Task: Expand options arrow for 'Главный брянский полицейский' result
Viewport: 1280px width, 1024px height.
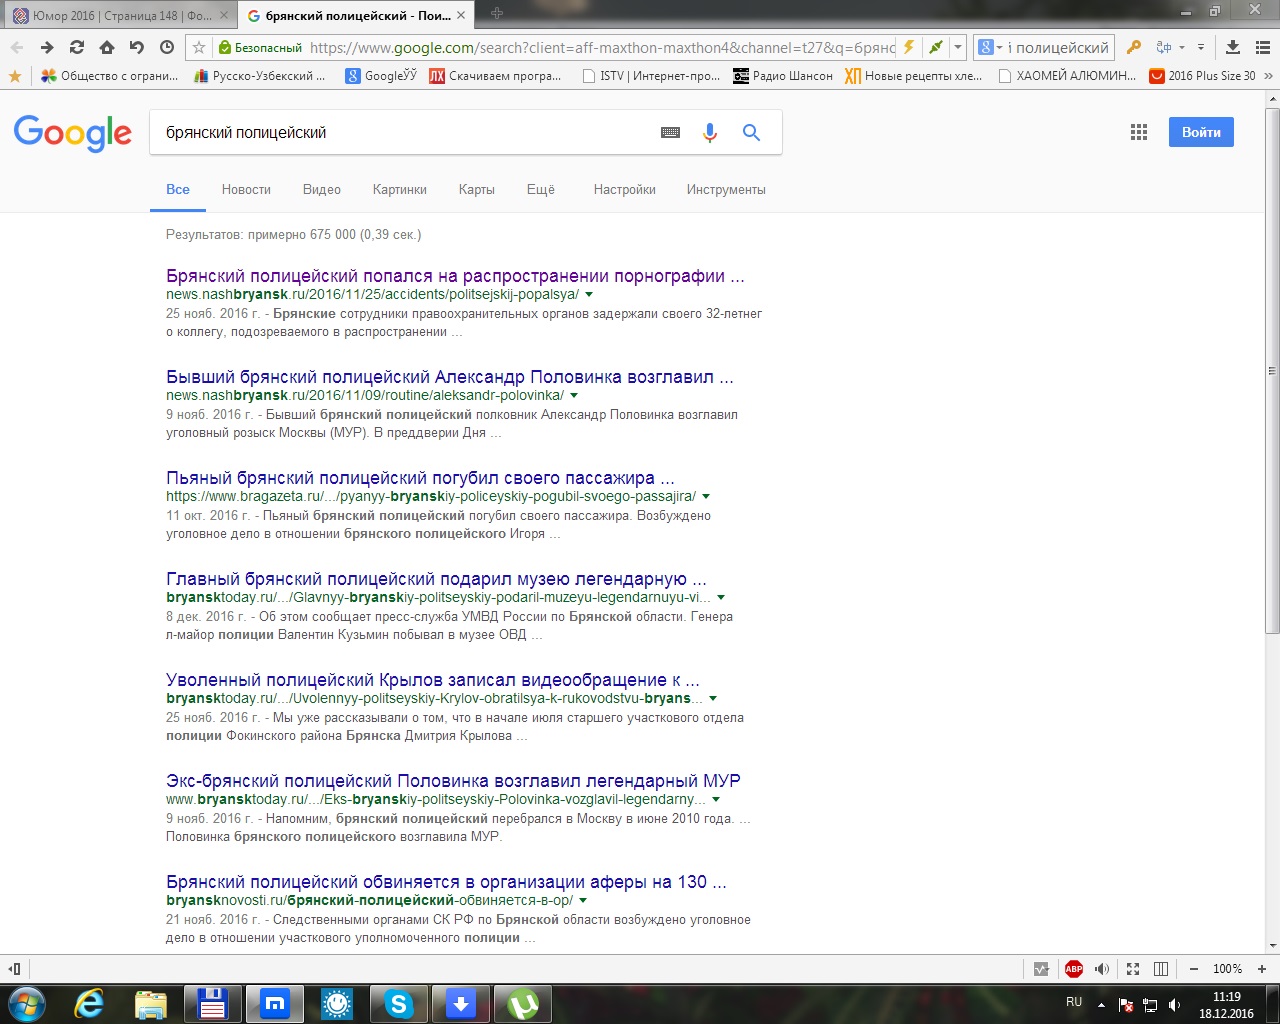Action: pyautogui.click(x=721, y=598)
